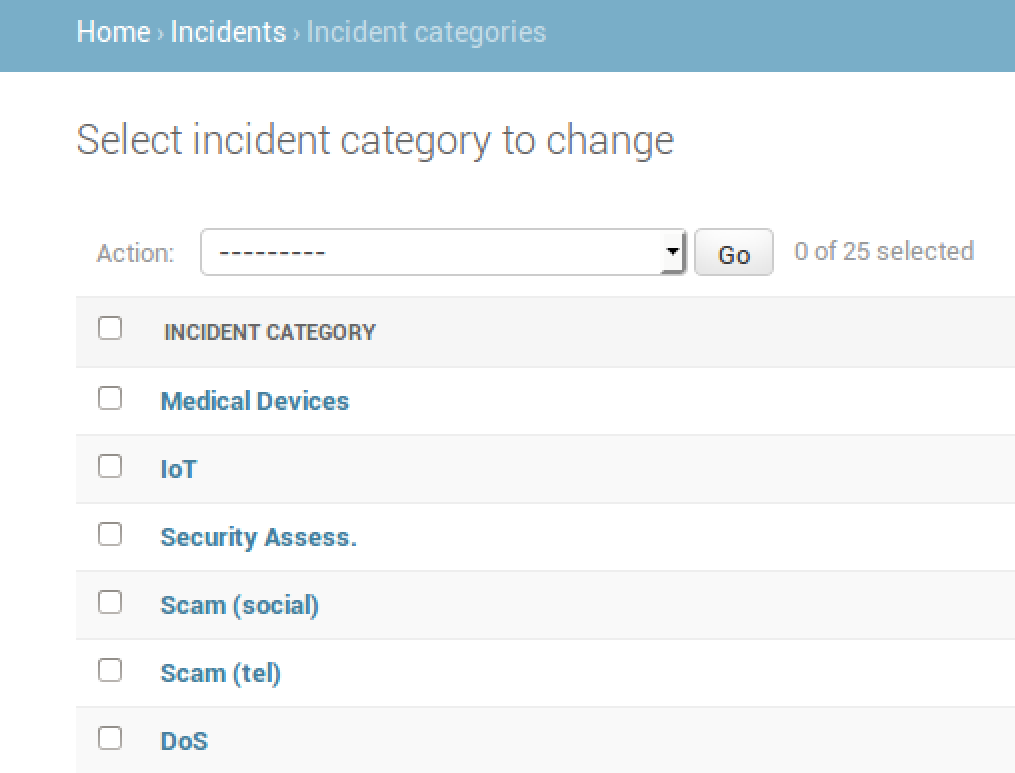The image size is (1015, 773).
Task: Open the IoT category for editing
Action: pyautogui.click(x=178, y=468)
